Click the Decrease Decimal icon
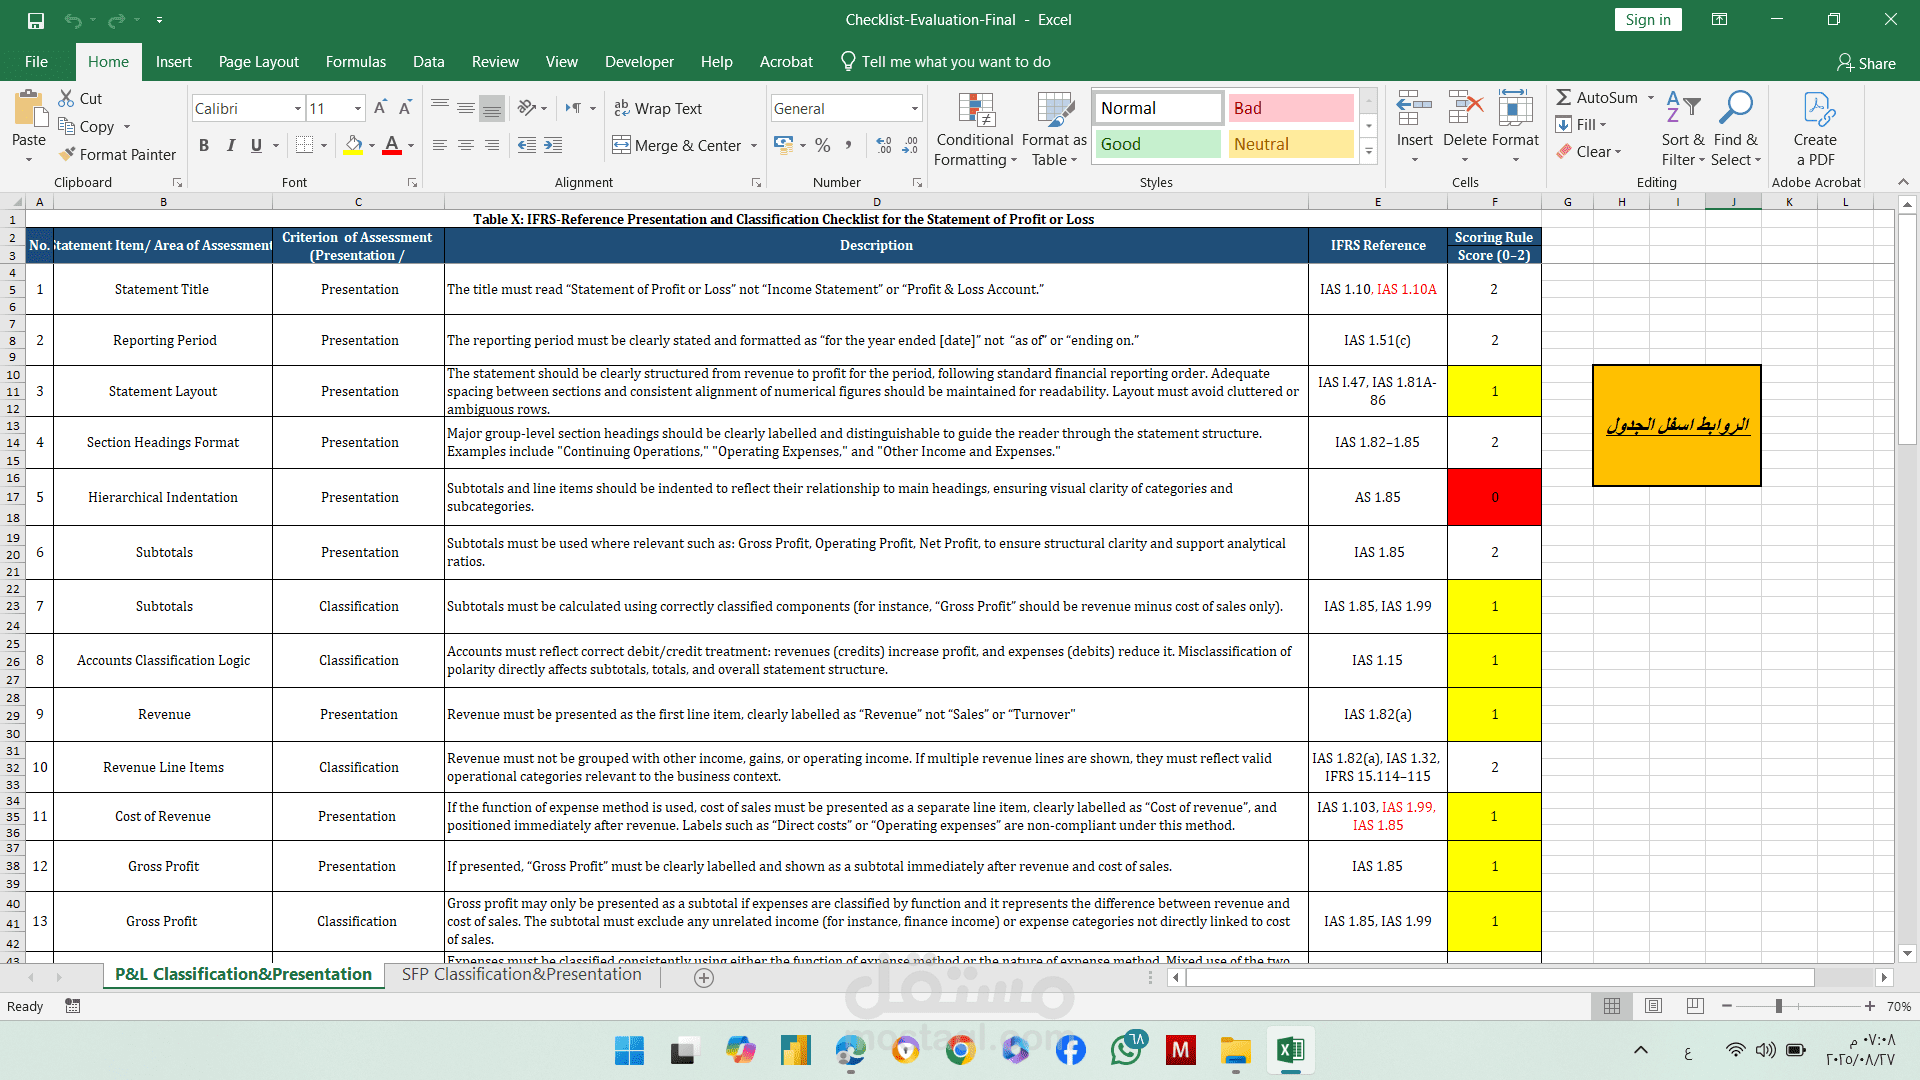This screenshot has height=1080, width=1920. point(910,145)
